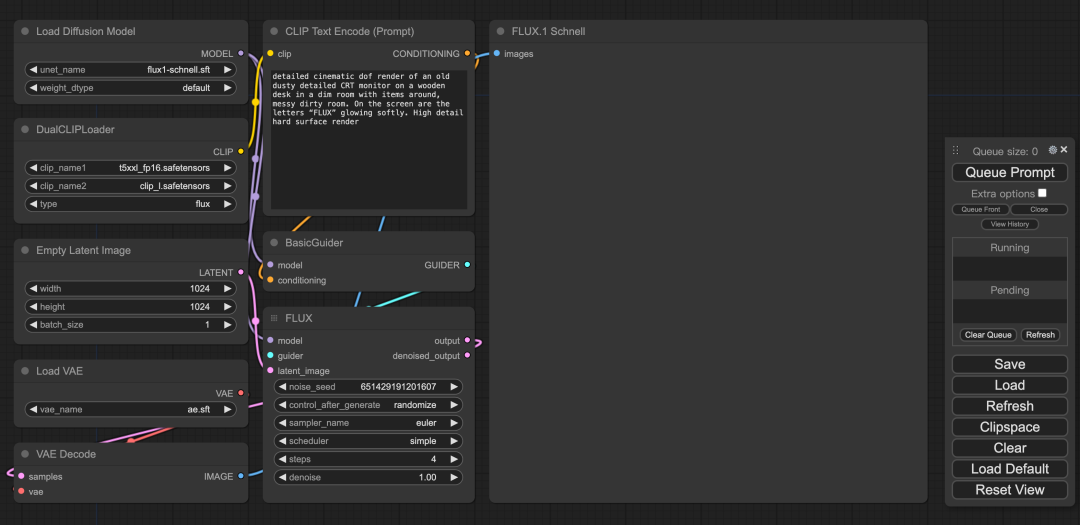Click the CONDITIONING output connector dot
Image resolution: width=1080 pixels, height=525 pixels.
coord(467,53)
